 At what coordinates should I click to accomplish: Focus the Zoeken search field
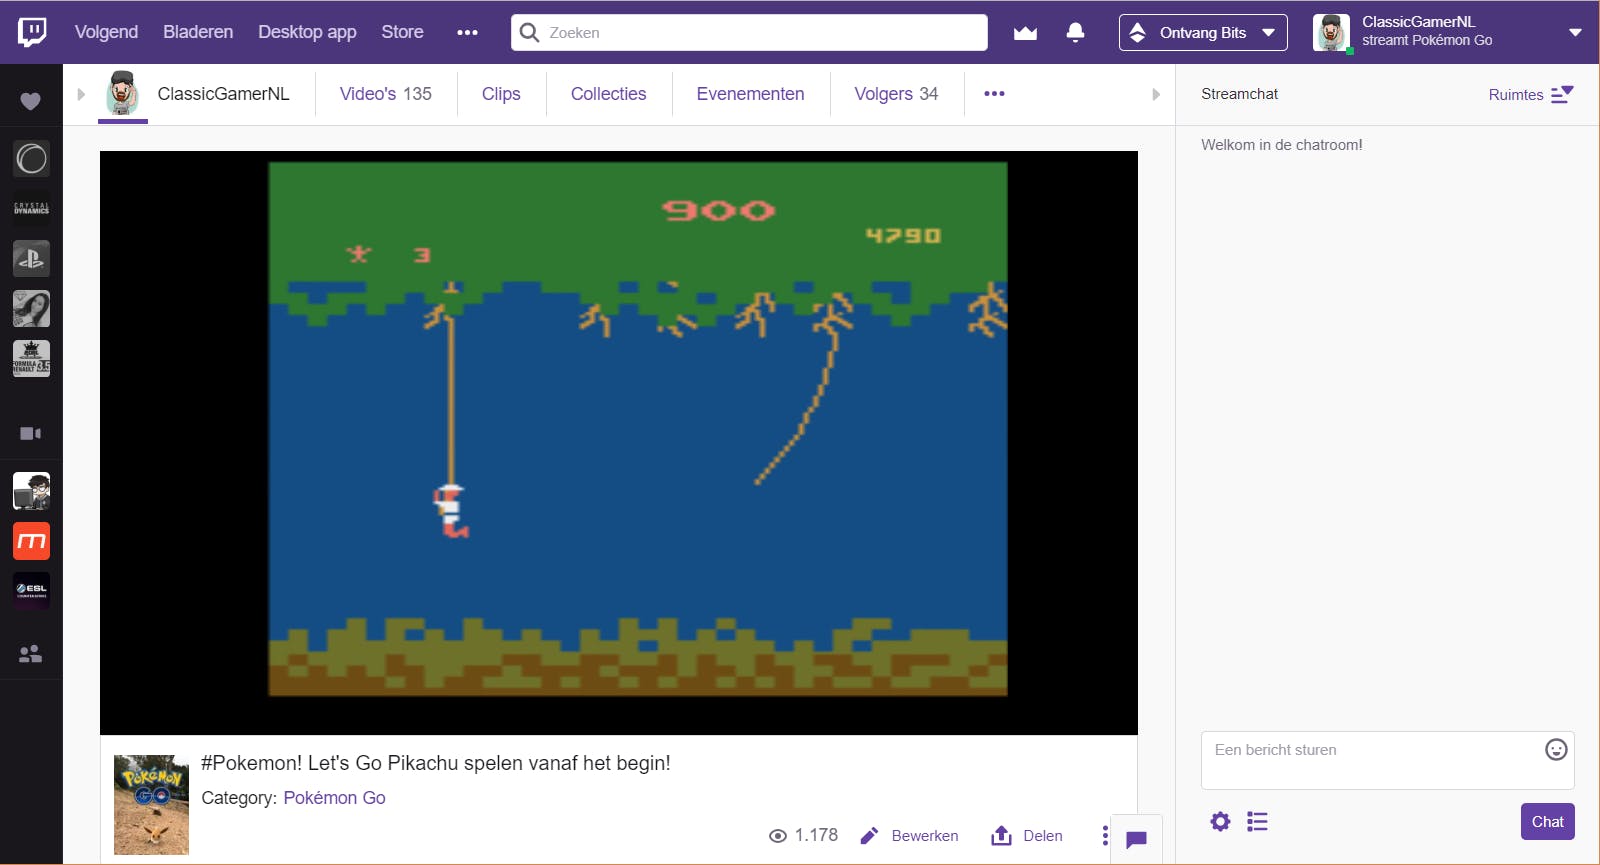pyautogui.click(x=749, y=32)
